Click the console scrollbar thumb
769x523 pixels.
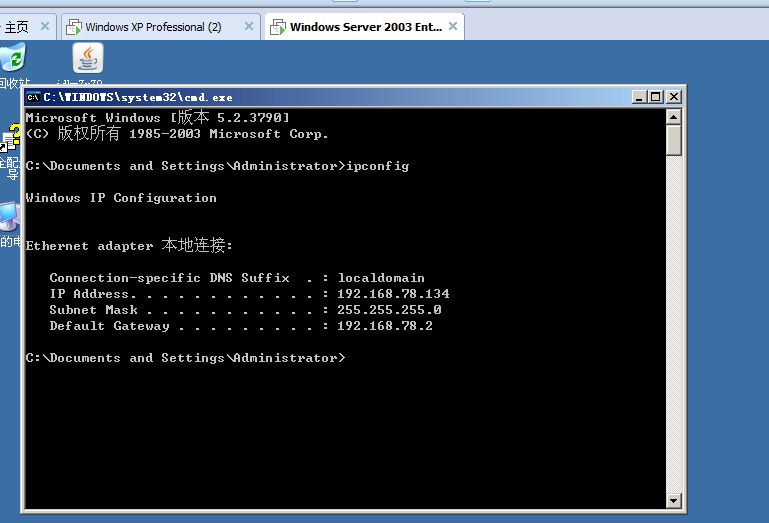(674, 140)
